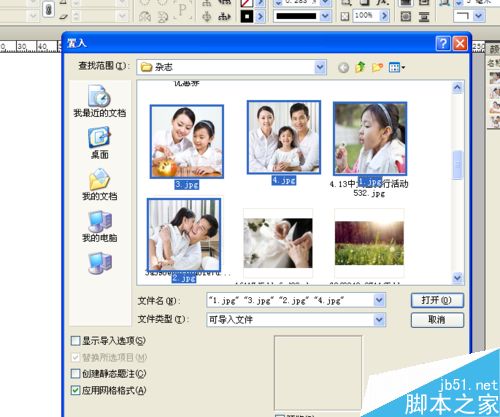Open the Desktop (桌面) shortcut
Screen dimensions: 500x417
click(100, 143)
